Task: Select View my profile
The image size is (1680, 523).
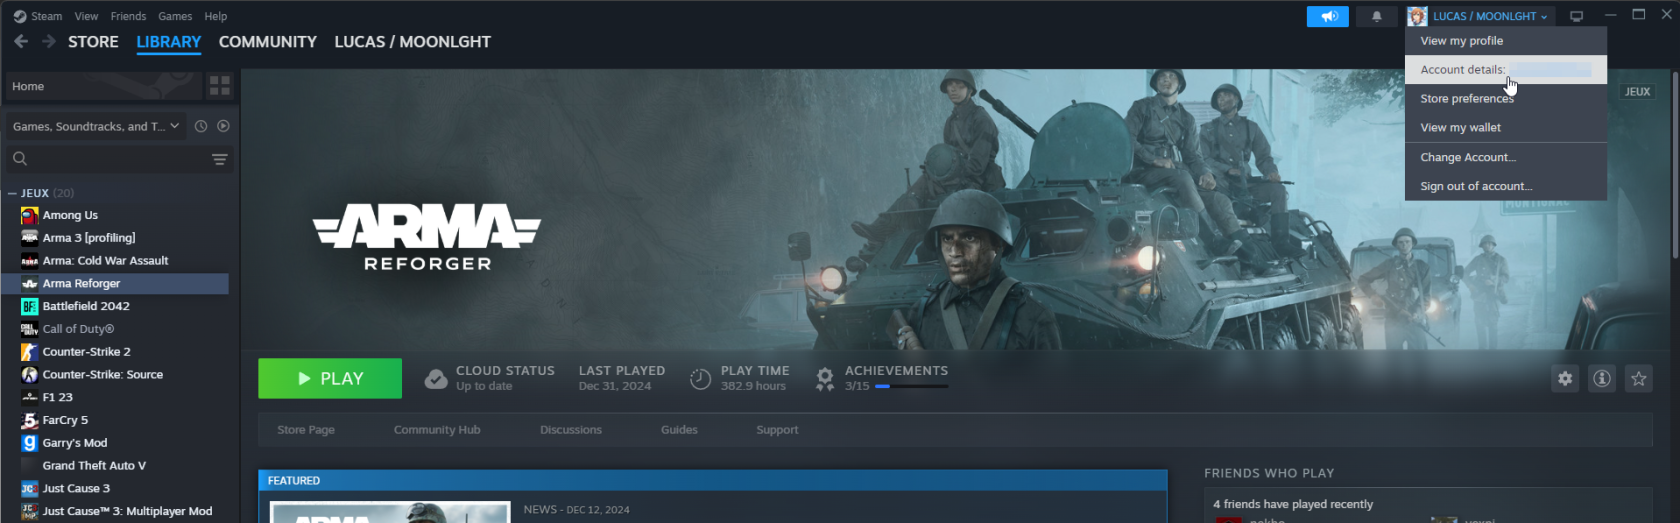Action: 1506,41
